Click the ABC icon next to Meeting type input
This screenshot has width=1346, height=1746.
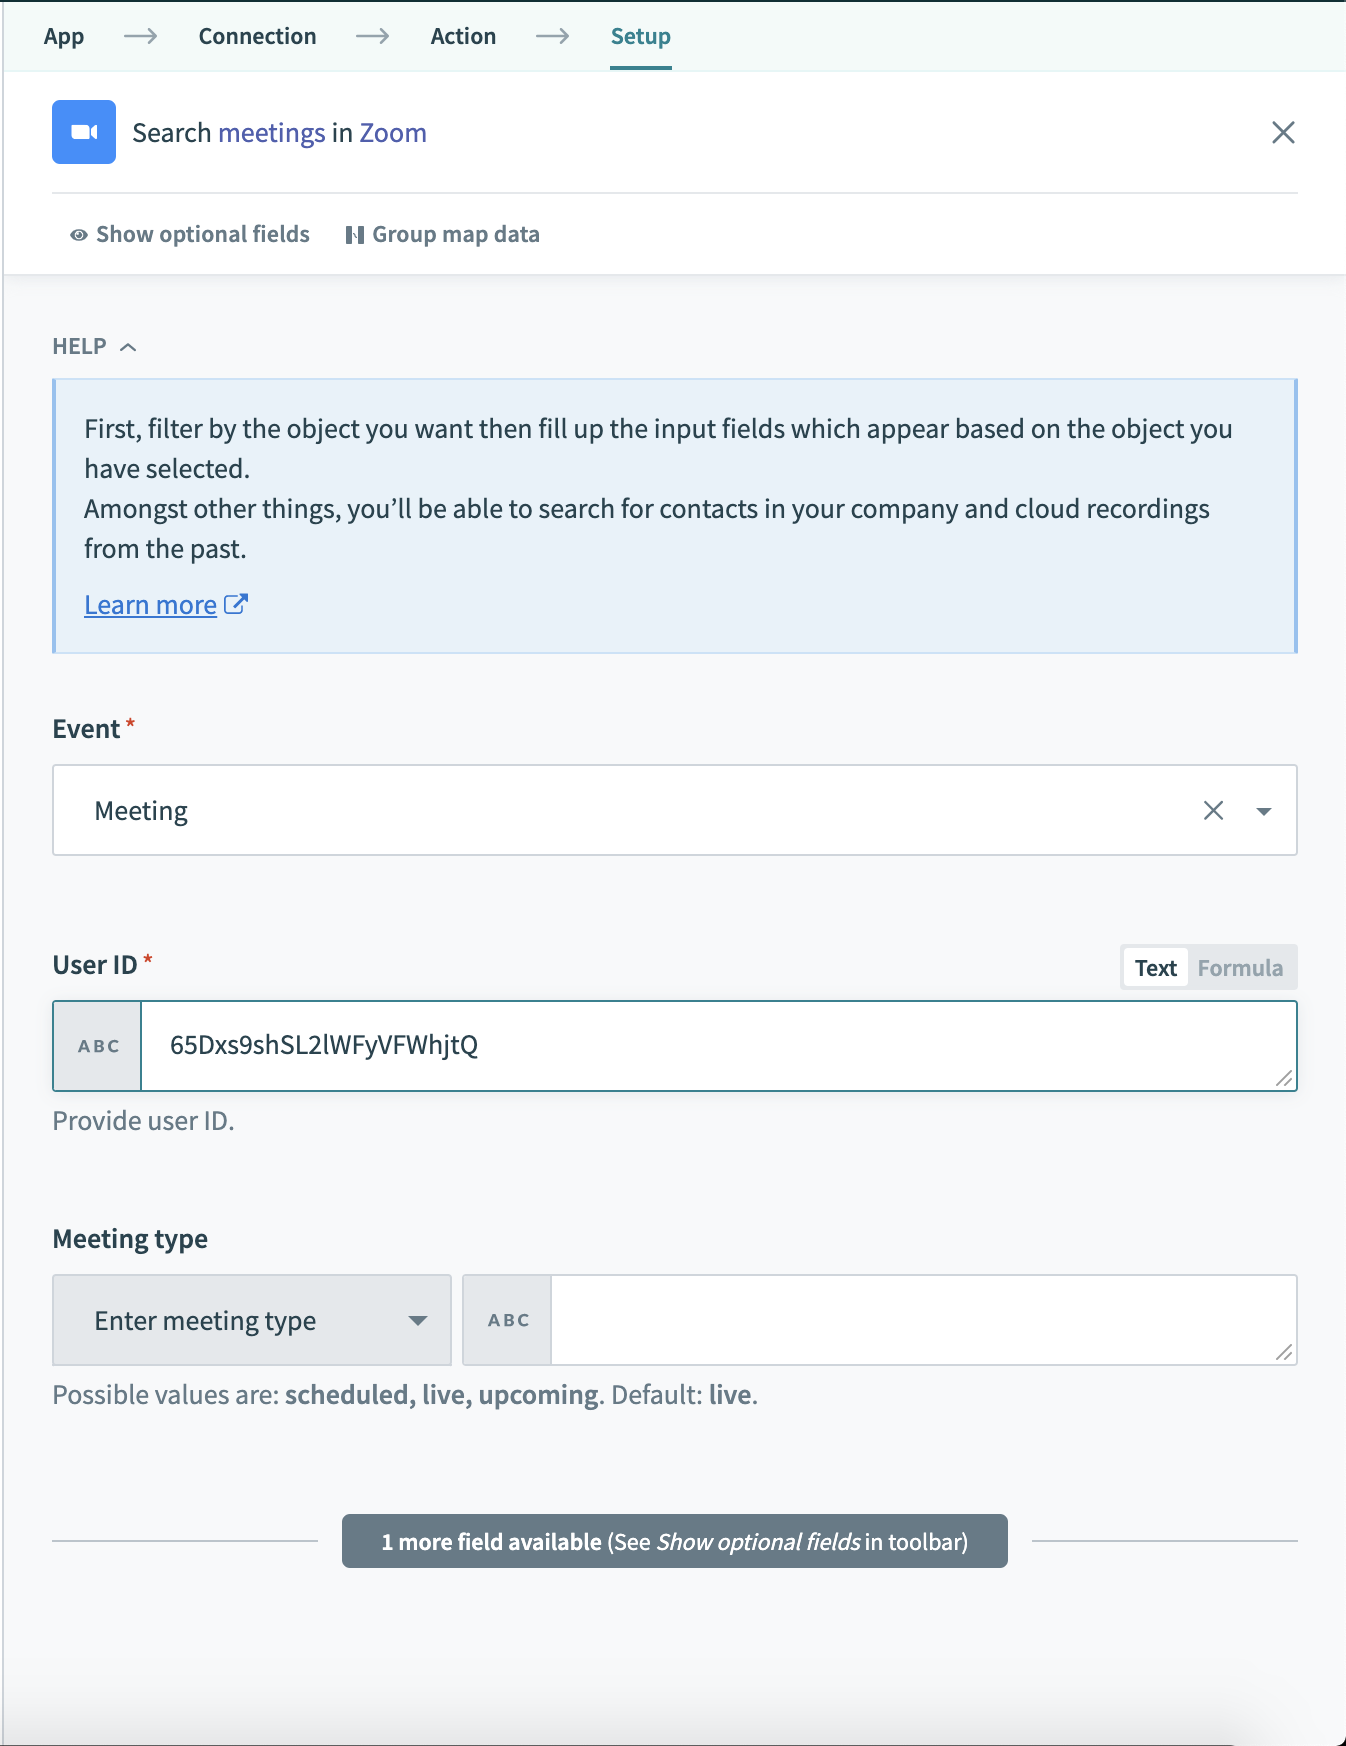(507, 1320)
